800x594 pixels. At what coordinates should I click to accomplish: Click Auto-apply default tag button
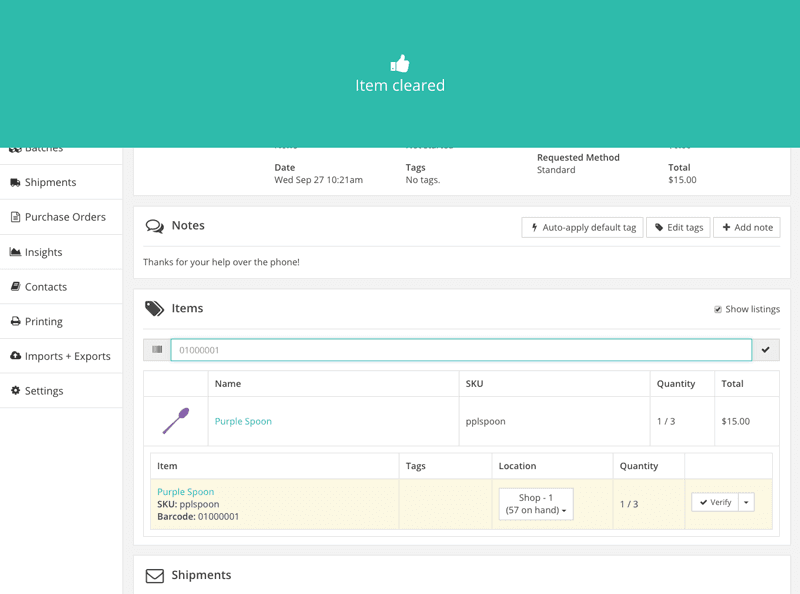point(582,228)
